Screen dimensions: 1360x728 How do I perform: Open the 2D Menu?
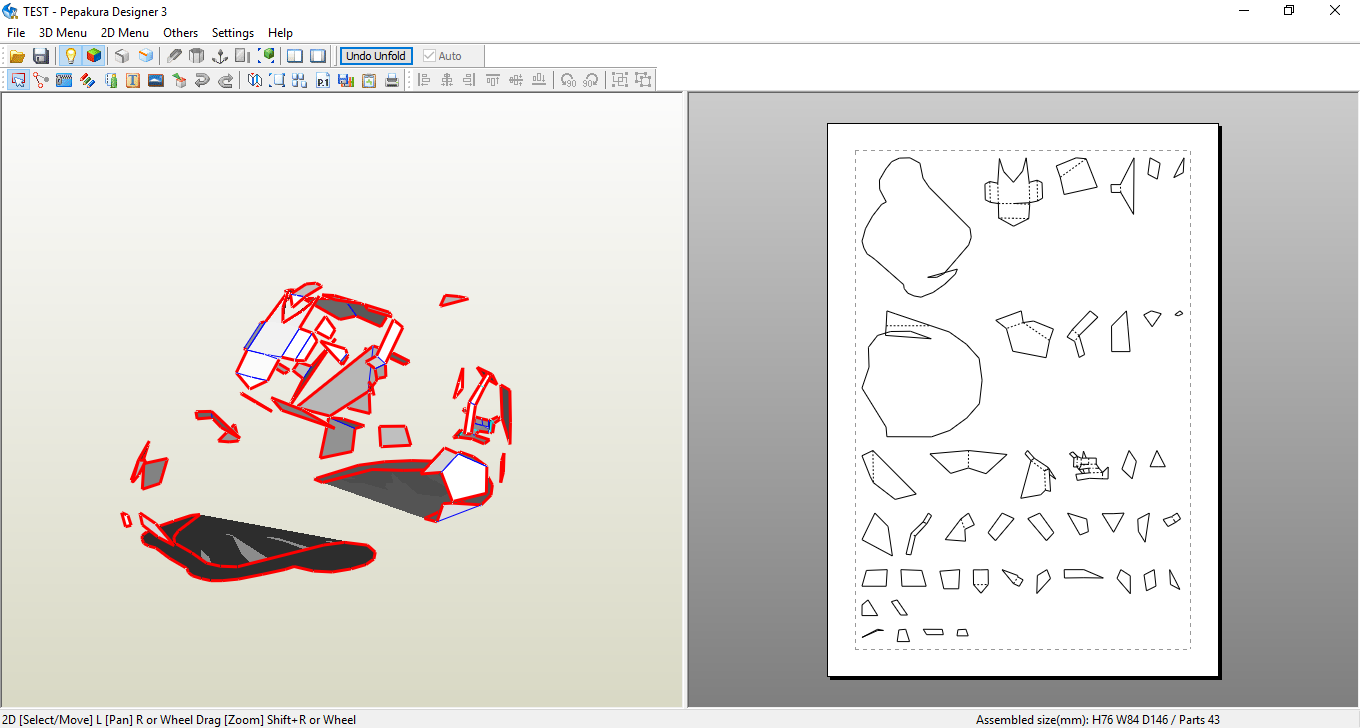(x=125, y=33)
